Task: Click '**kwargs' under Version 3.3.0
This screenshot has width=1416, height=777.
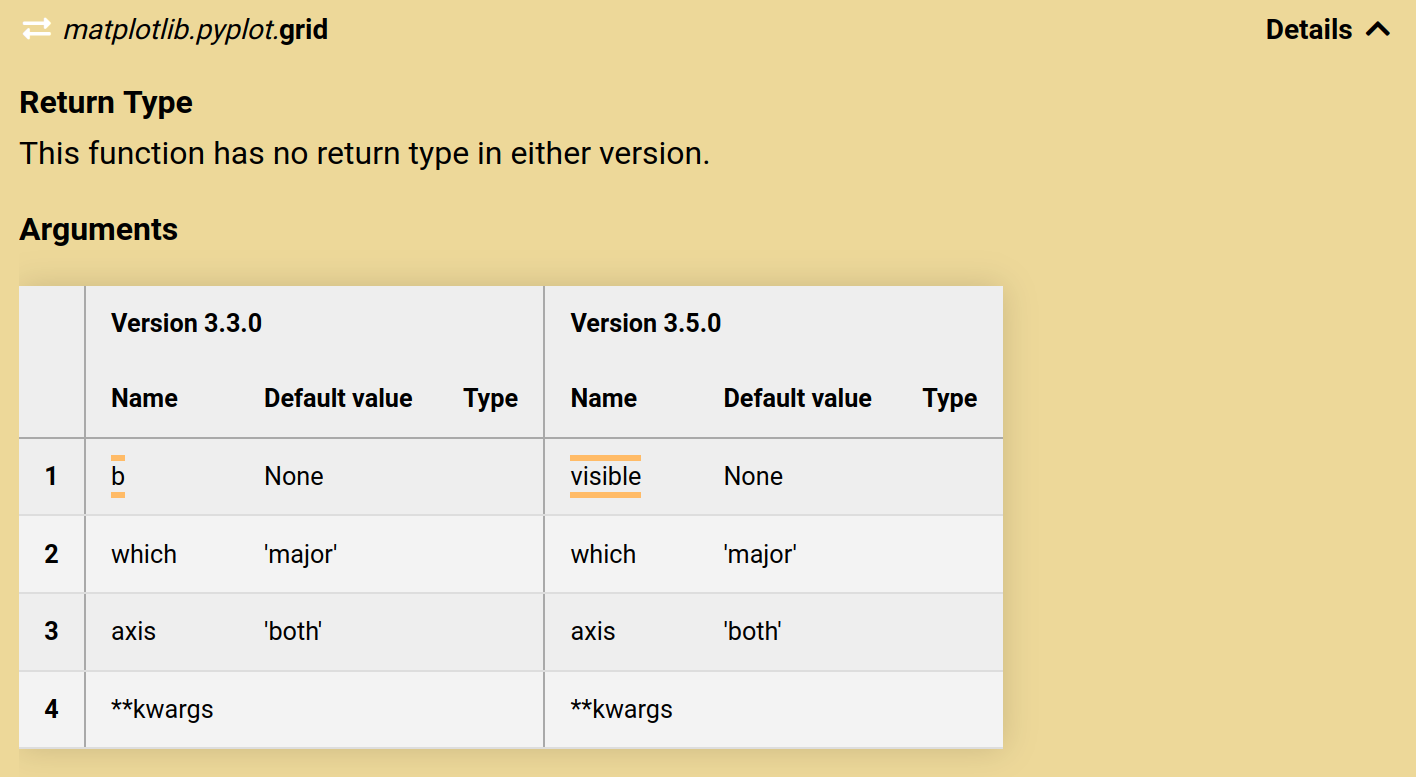Action: pos(162,710)
